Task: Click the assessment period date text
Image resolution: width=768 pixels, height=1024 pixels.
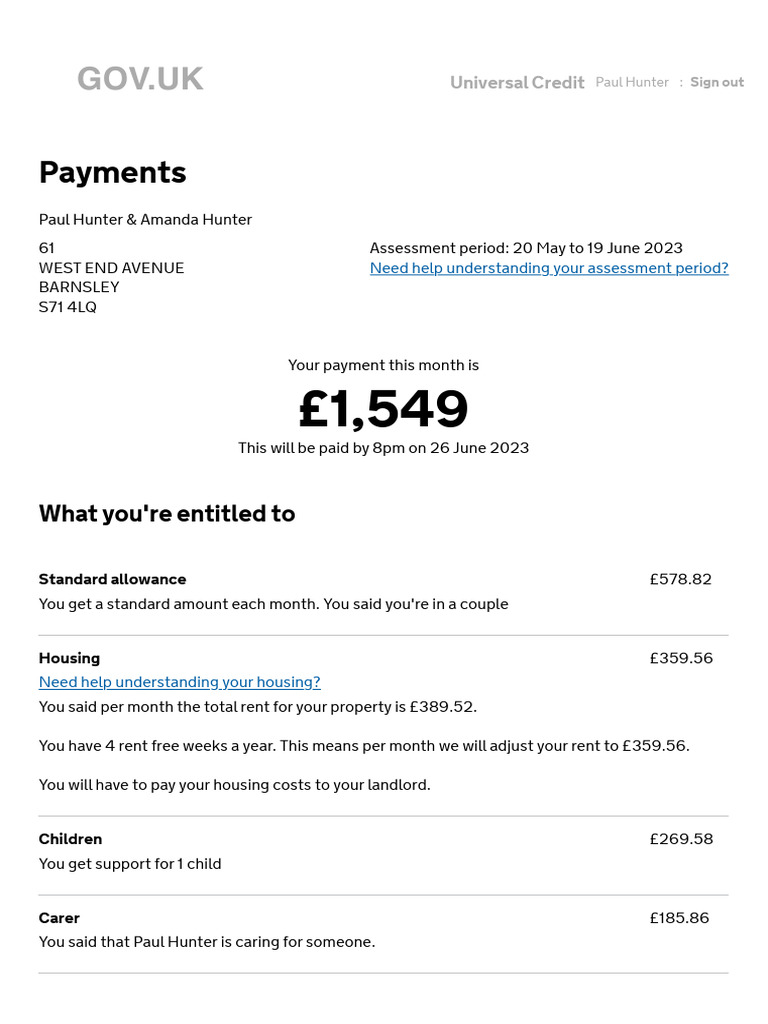Action: coord(526,248)
